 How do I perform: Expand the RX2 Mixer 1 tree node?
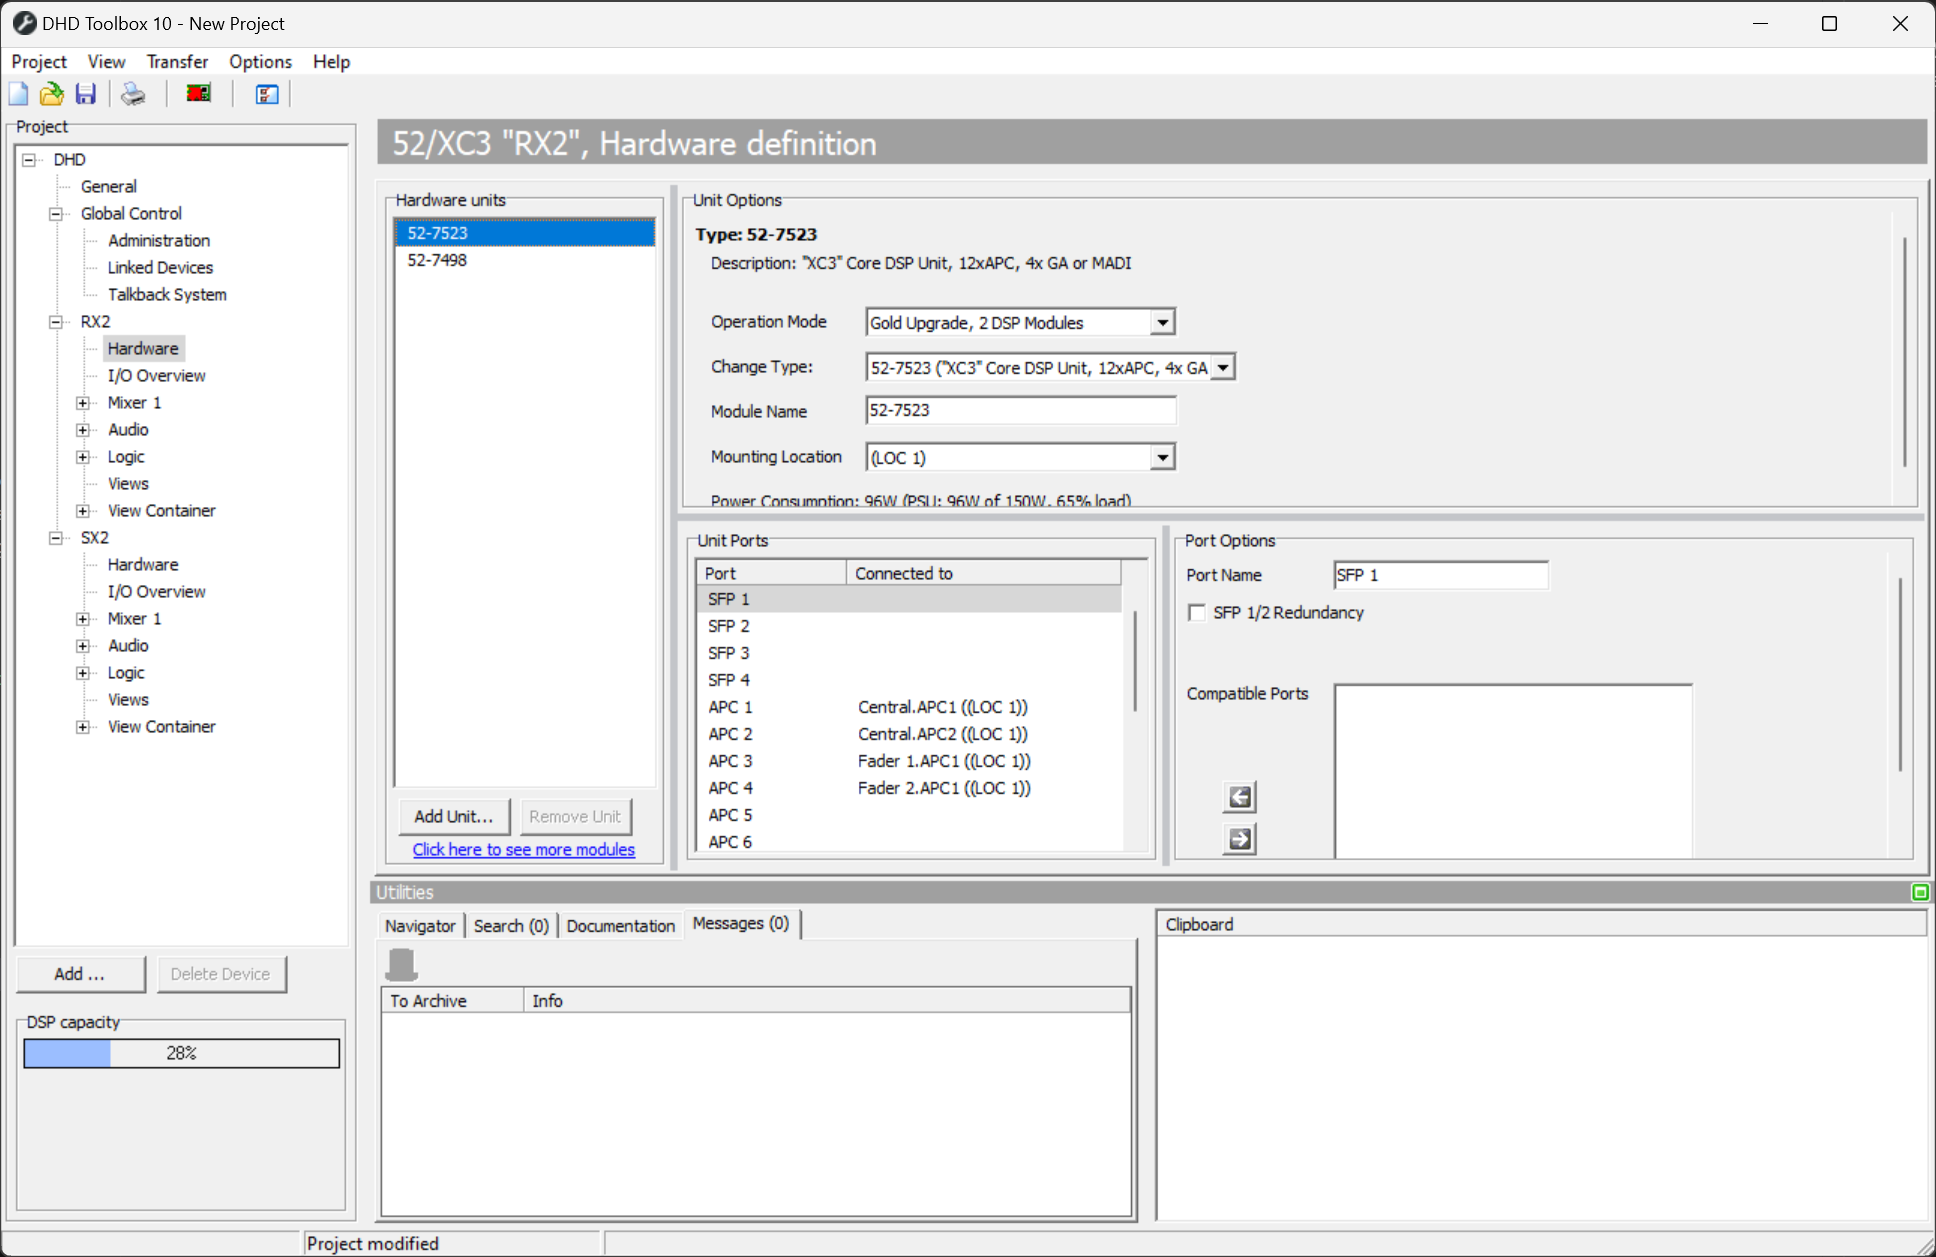(x=83, y=403)
